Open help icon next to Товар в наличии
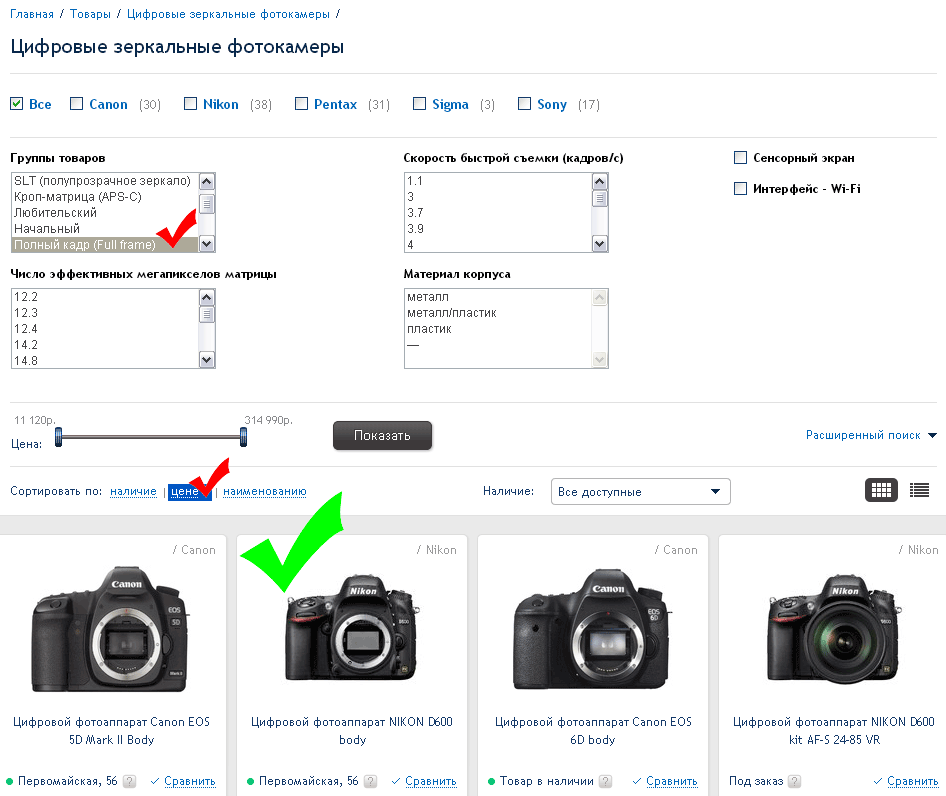This screenshot has width=946, height=796. pos(606,781)
